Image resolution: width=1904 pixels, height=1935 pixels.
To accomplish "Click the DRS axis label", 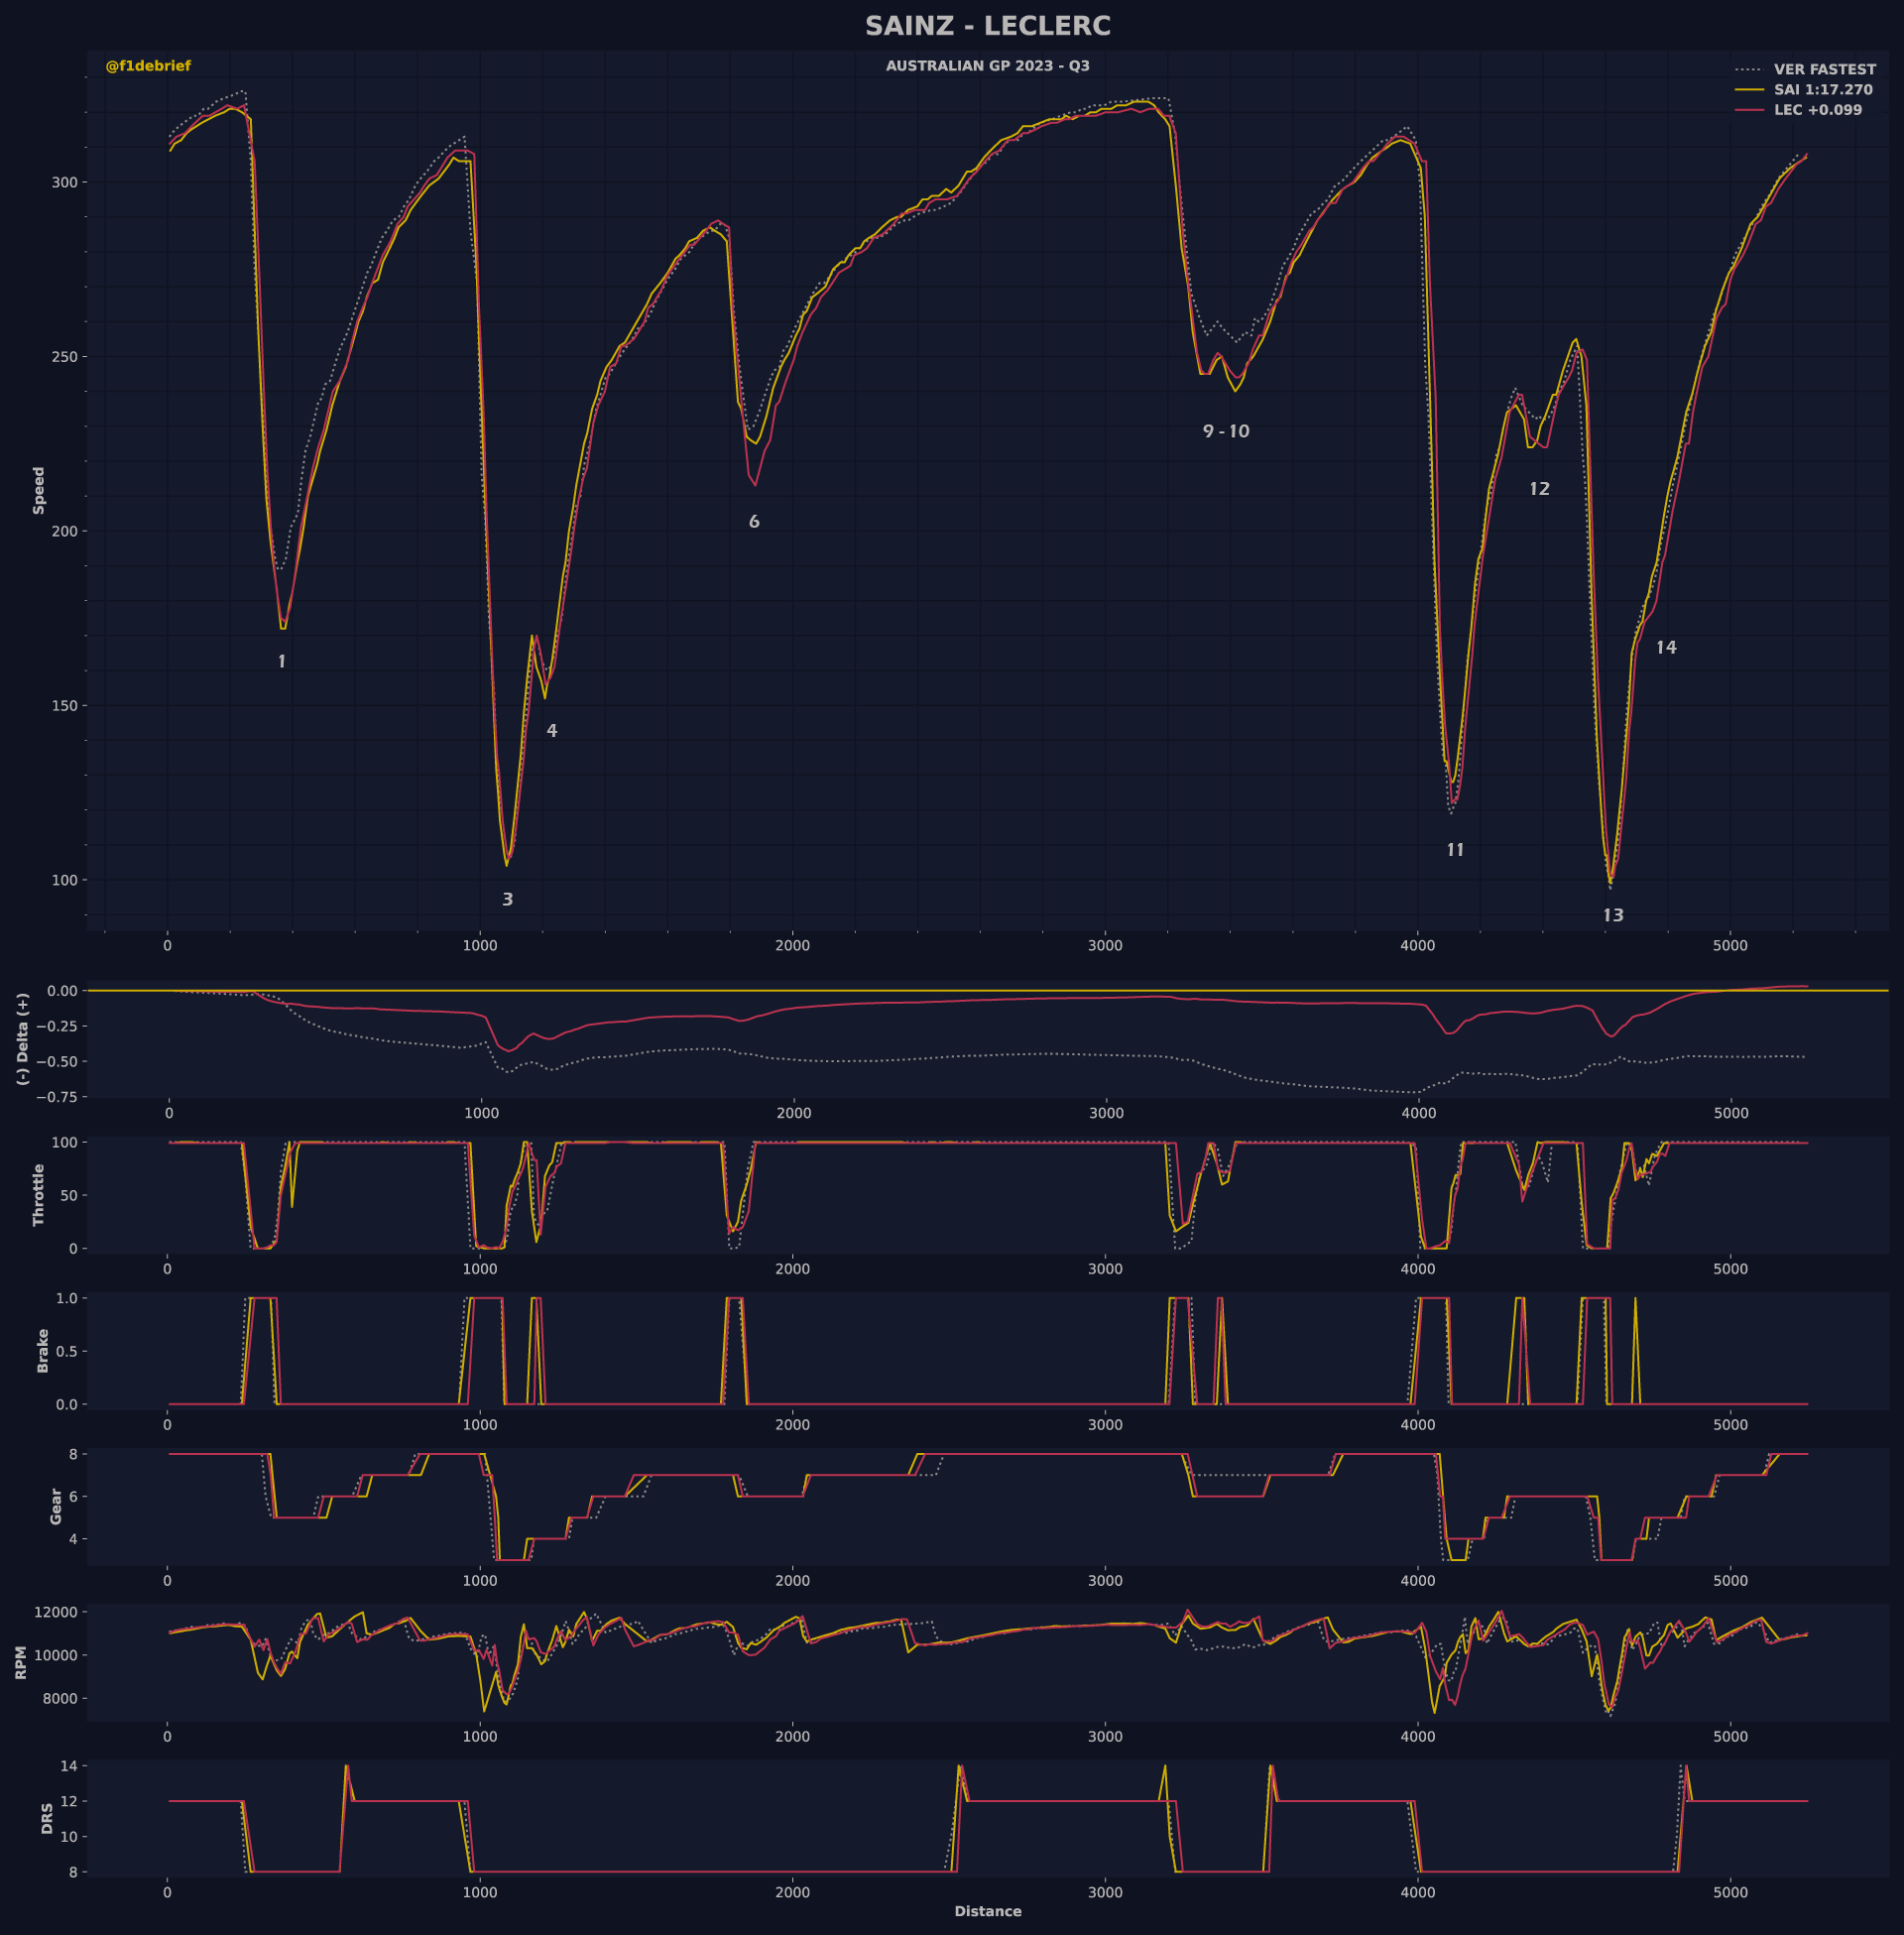I will tap(47, 1819).
